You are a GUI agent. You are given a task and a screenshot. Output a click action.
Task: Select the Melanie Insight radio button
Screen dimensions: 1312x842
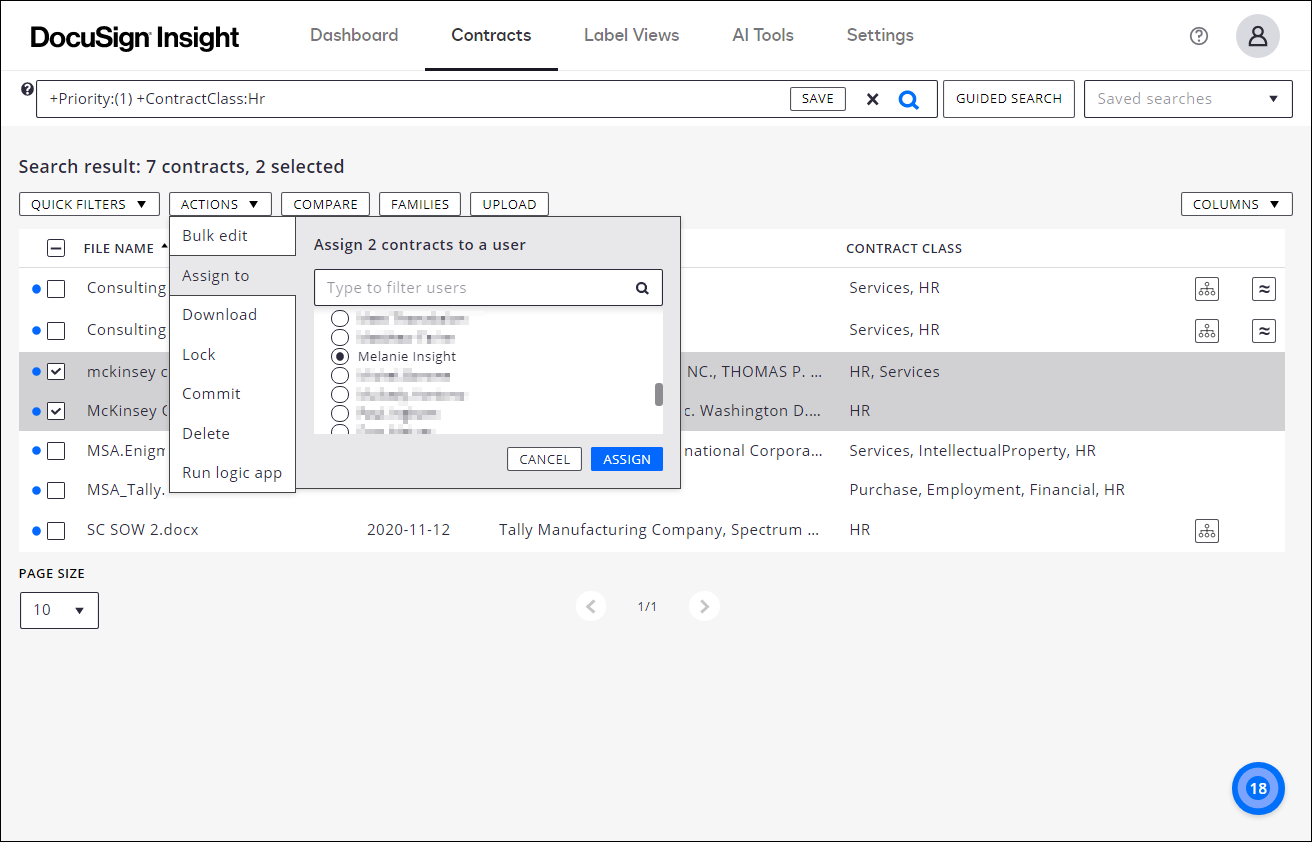pos(340,356)
